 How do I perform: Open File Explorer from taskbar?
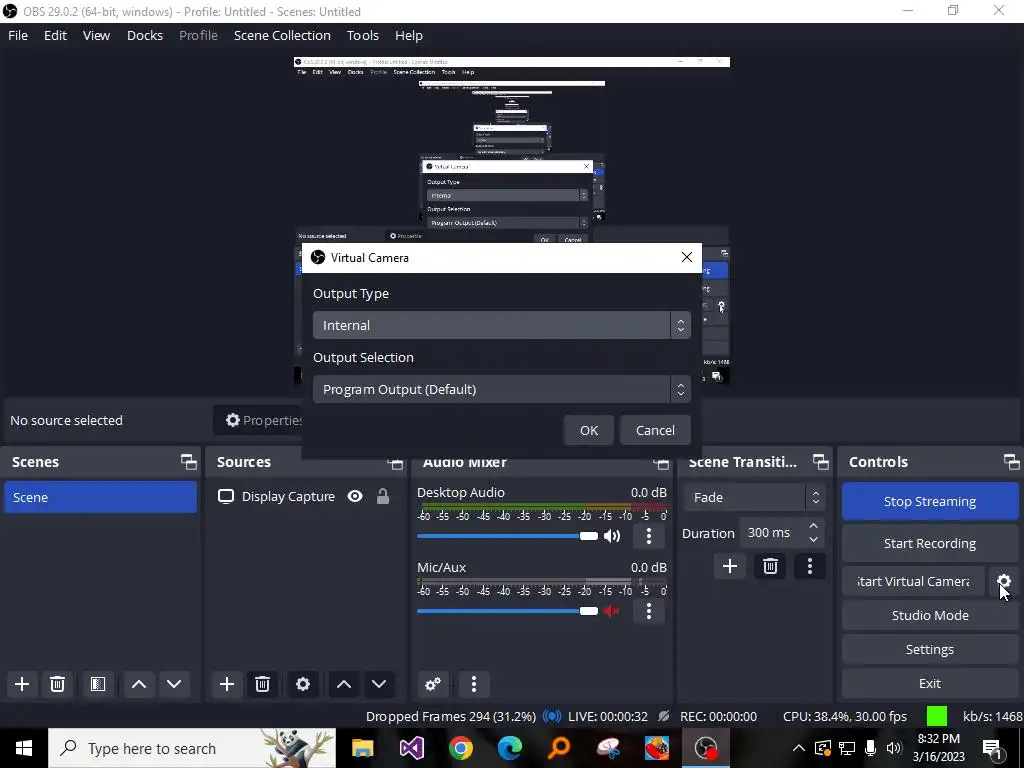pyautogui.click(x=362, y=748)
